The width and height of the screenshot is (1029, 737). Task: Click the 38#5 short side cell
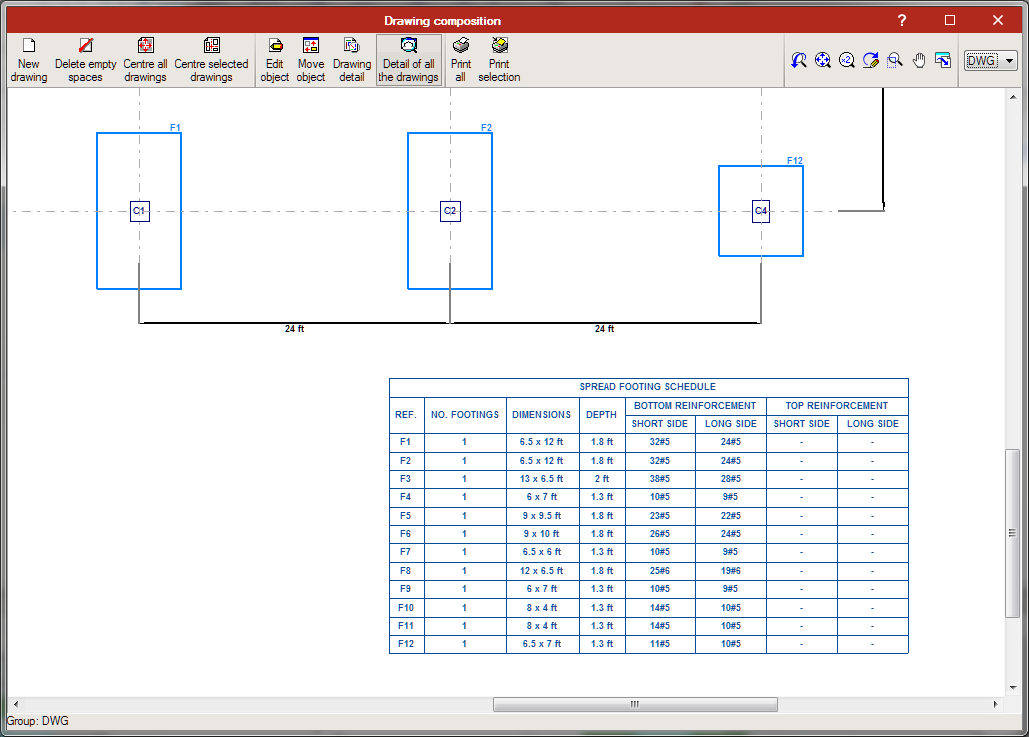[x=660, y=479]
